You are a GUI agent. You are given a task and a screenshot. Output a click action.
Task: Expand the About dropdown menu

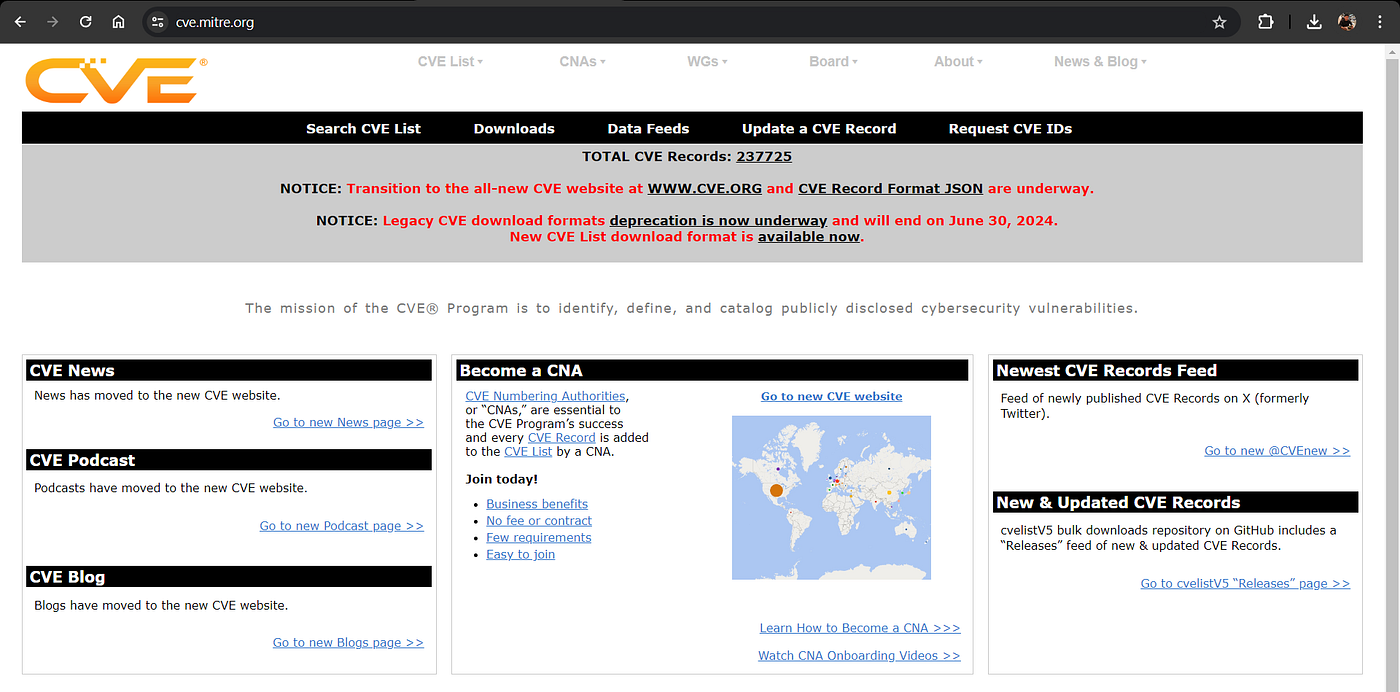click(x=958, y=61)
